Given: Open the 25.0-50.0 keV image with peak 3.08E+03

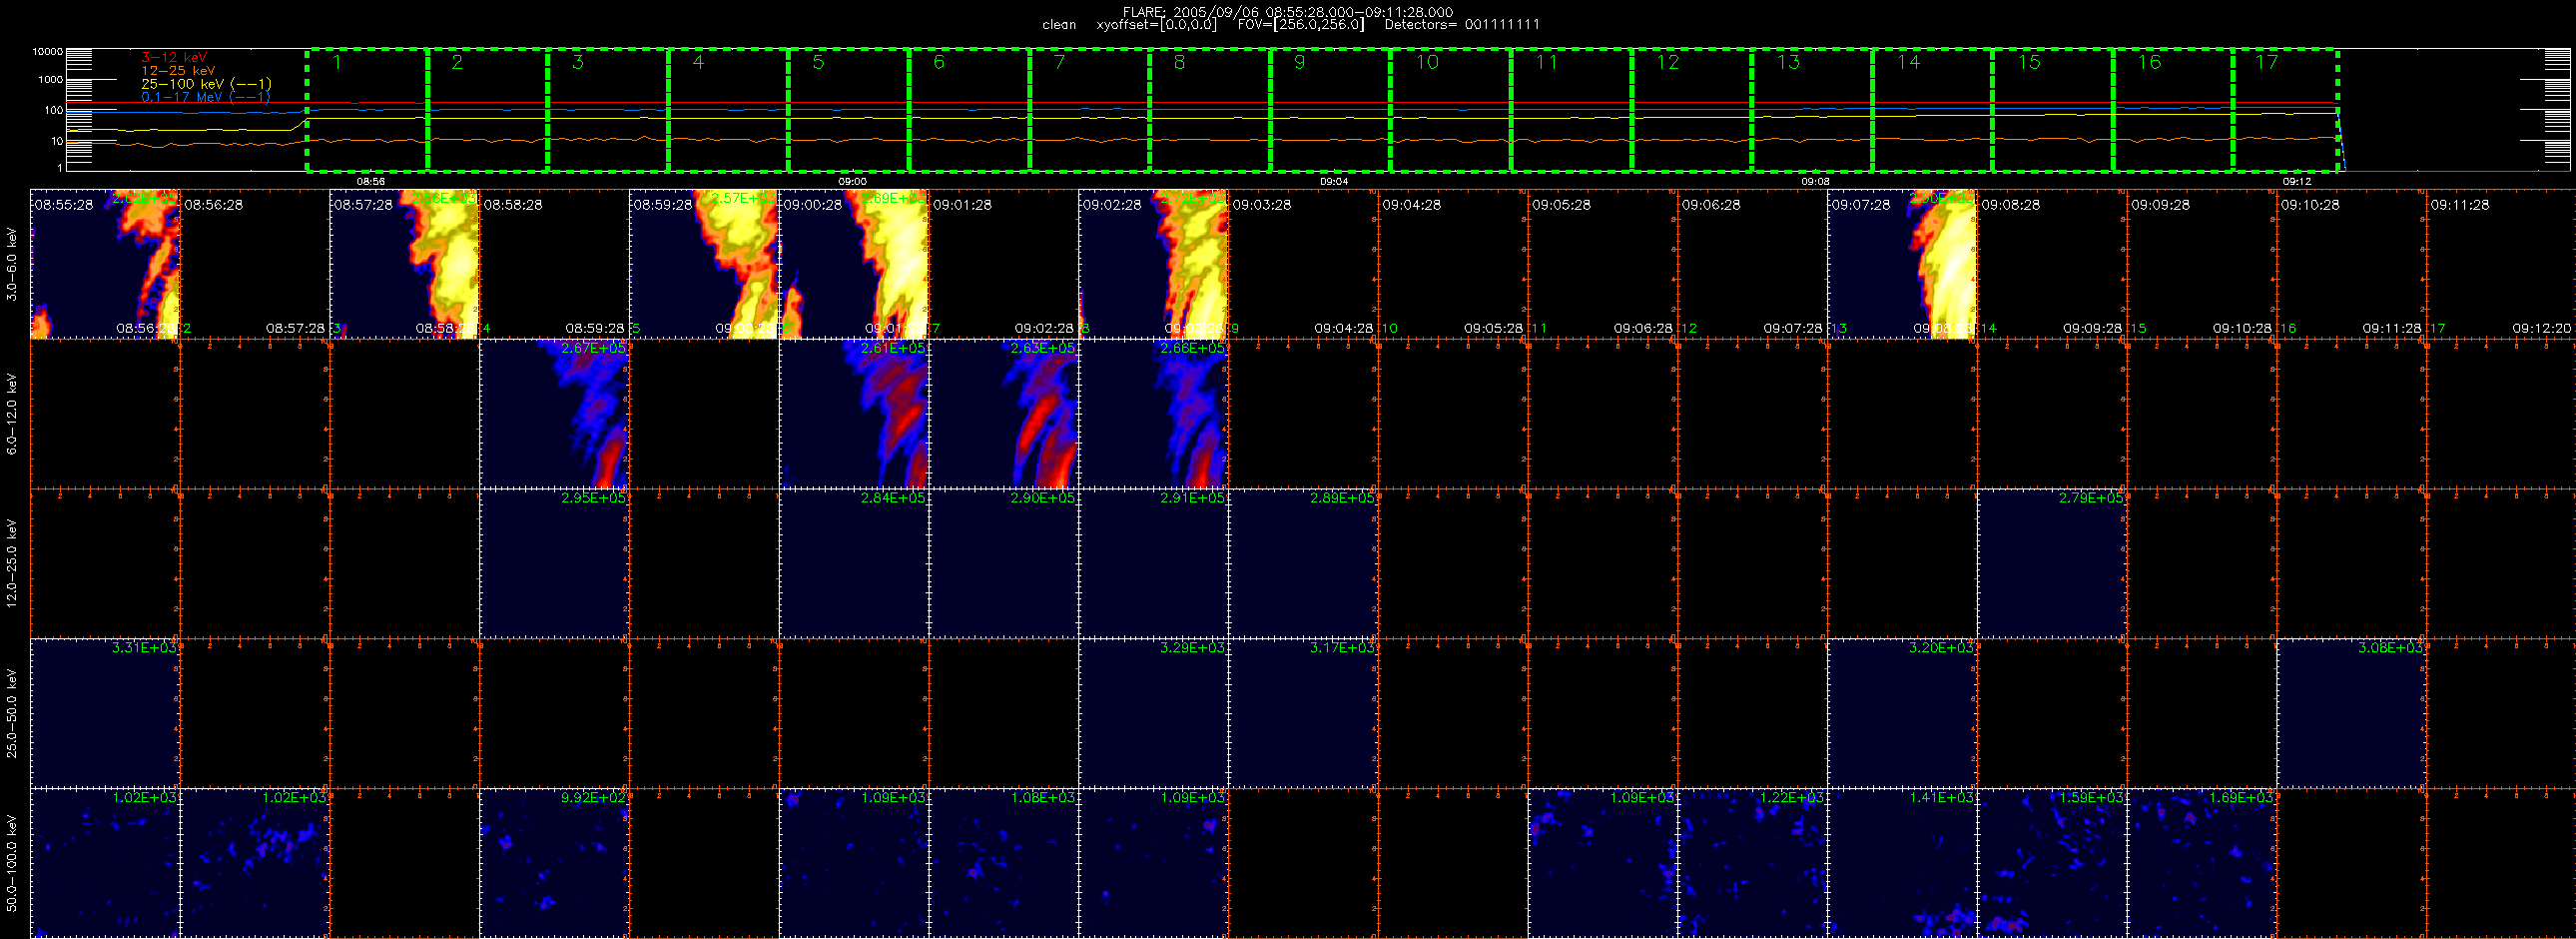Looking at the screenshot, I should tap(2352, 713).
